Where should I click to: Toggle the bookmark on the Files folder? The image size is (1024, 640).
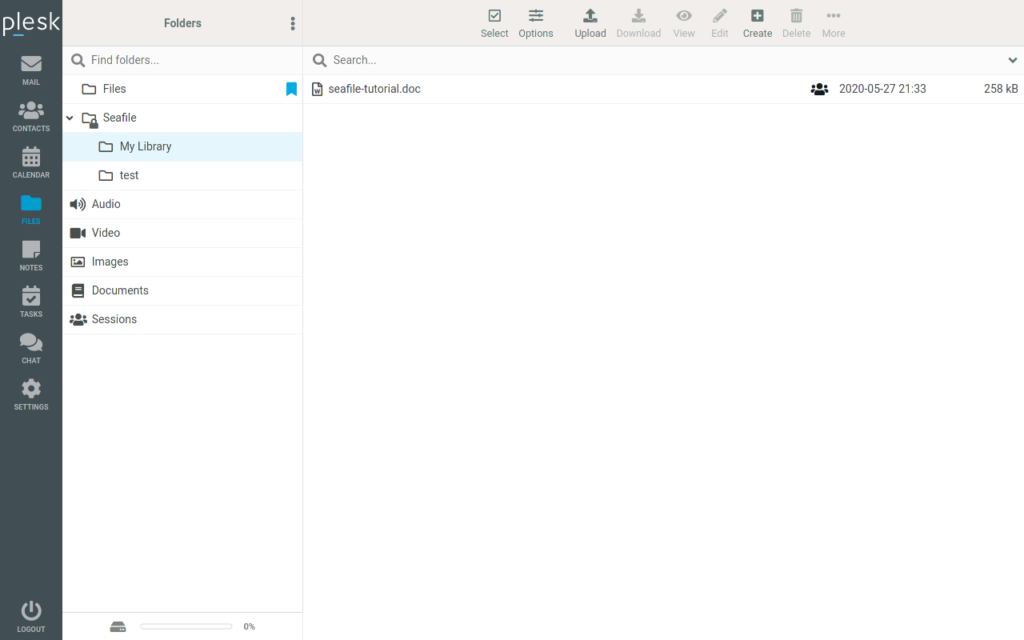pyautogui.click(x=291, y=88)
